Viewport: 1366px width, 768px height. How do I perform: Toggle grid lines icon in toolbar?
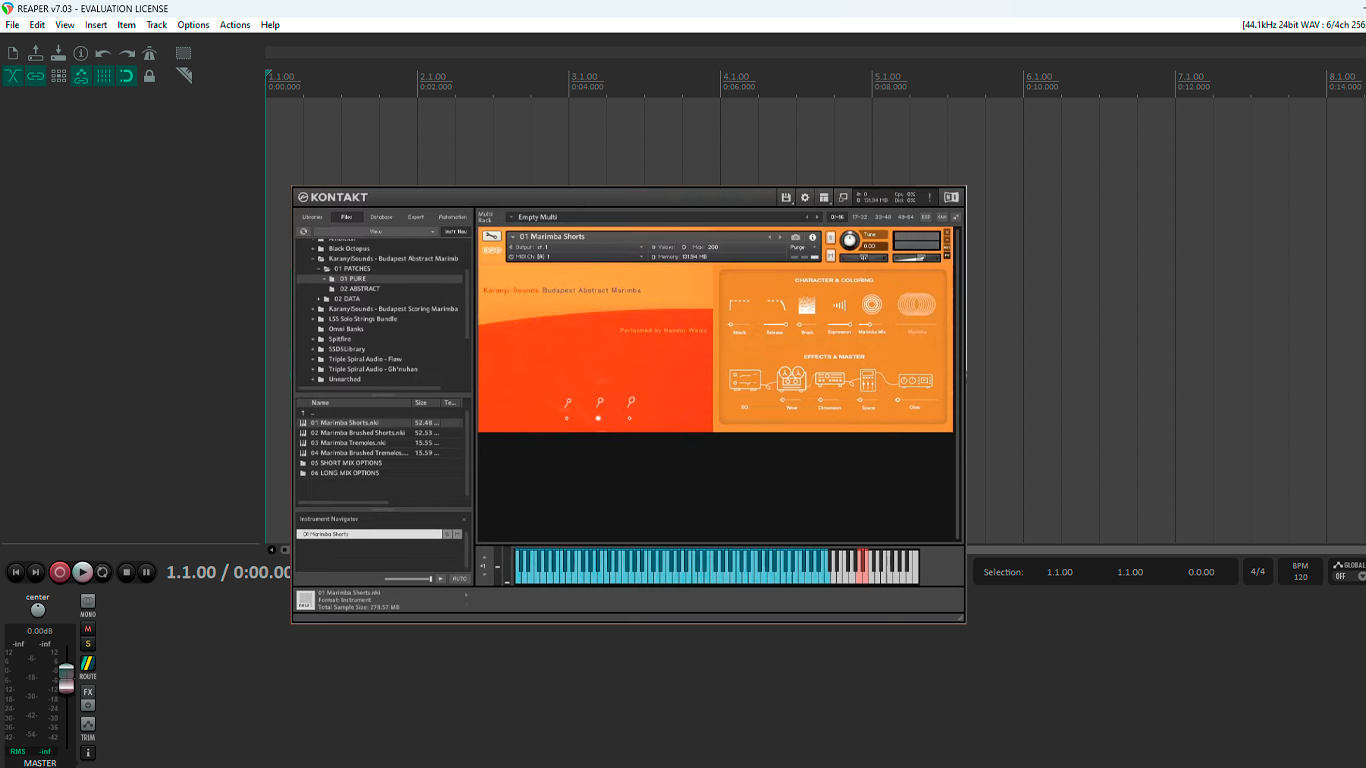(x=103, y=76)
